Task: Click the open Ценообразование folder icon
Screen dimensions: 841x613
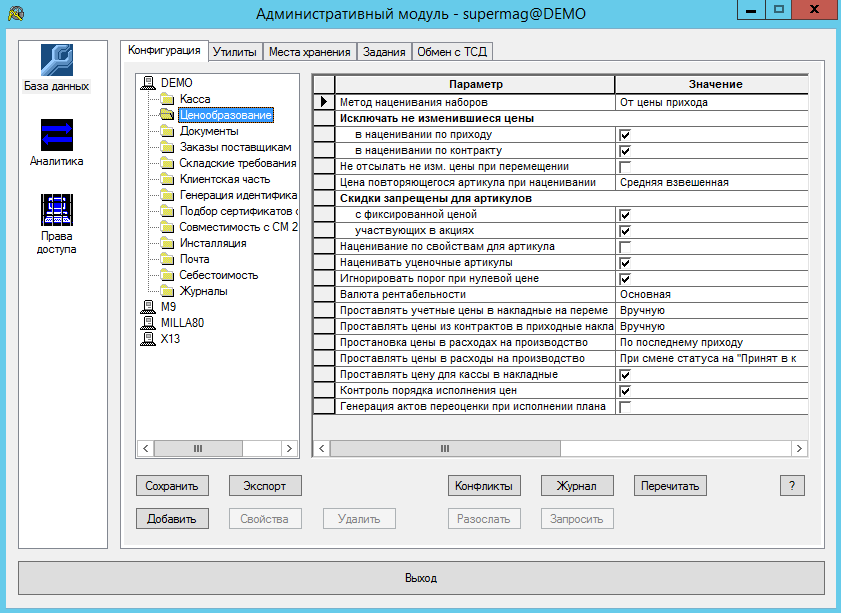Action: pos(167,115)
